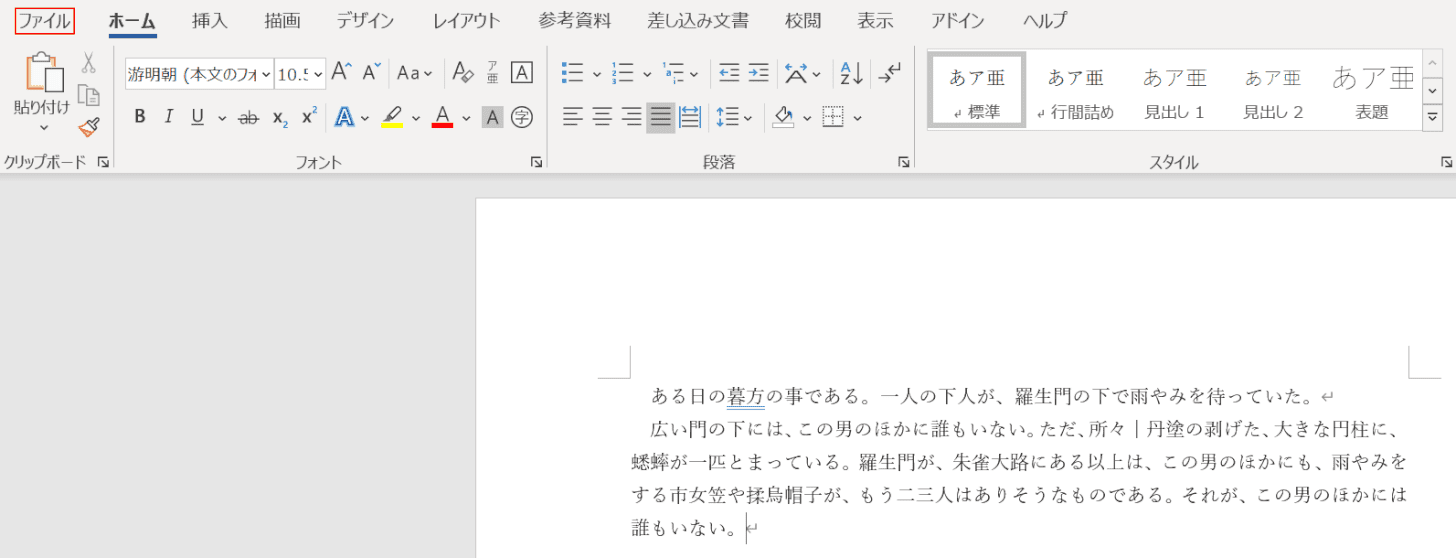Viewport: 1456px width, 558px height.
Task: Select the 行間詰め style
Action: click(x=1075, y=90)
